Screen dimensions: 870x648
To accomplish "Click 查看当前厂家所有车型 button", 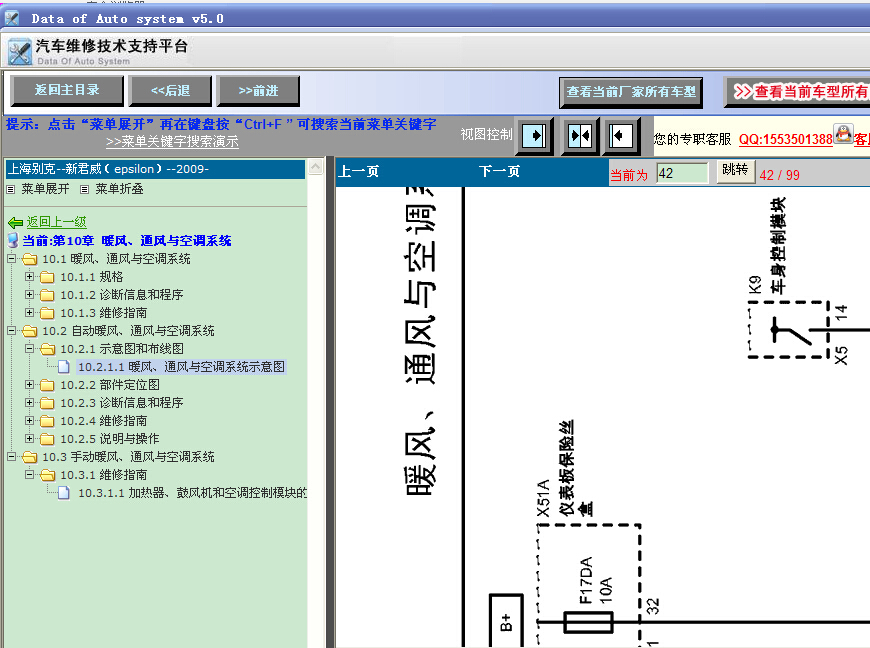I will point(631,92).
